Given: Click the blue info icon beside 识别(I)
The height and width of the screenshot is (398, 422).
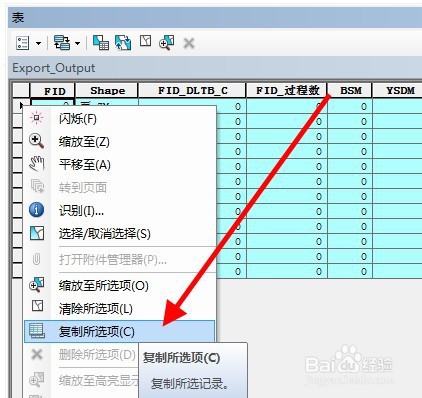Looking at the screenshot, I should (37, 210).
